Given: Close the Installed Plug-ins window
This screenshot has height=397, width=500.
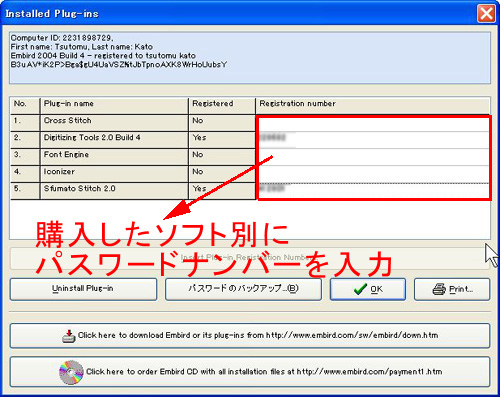Looking at the screenshot, I should (x=486, y=14).
